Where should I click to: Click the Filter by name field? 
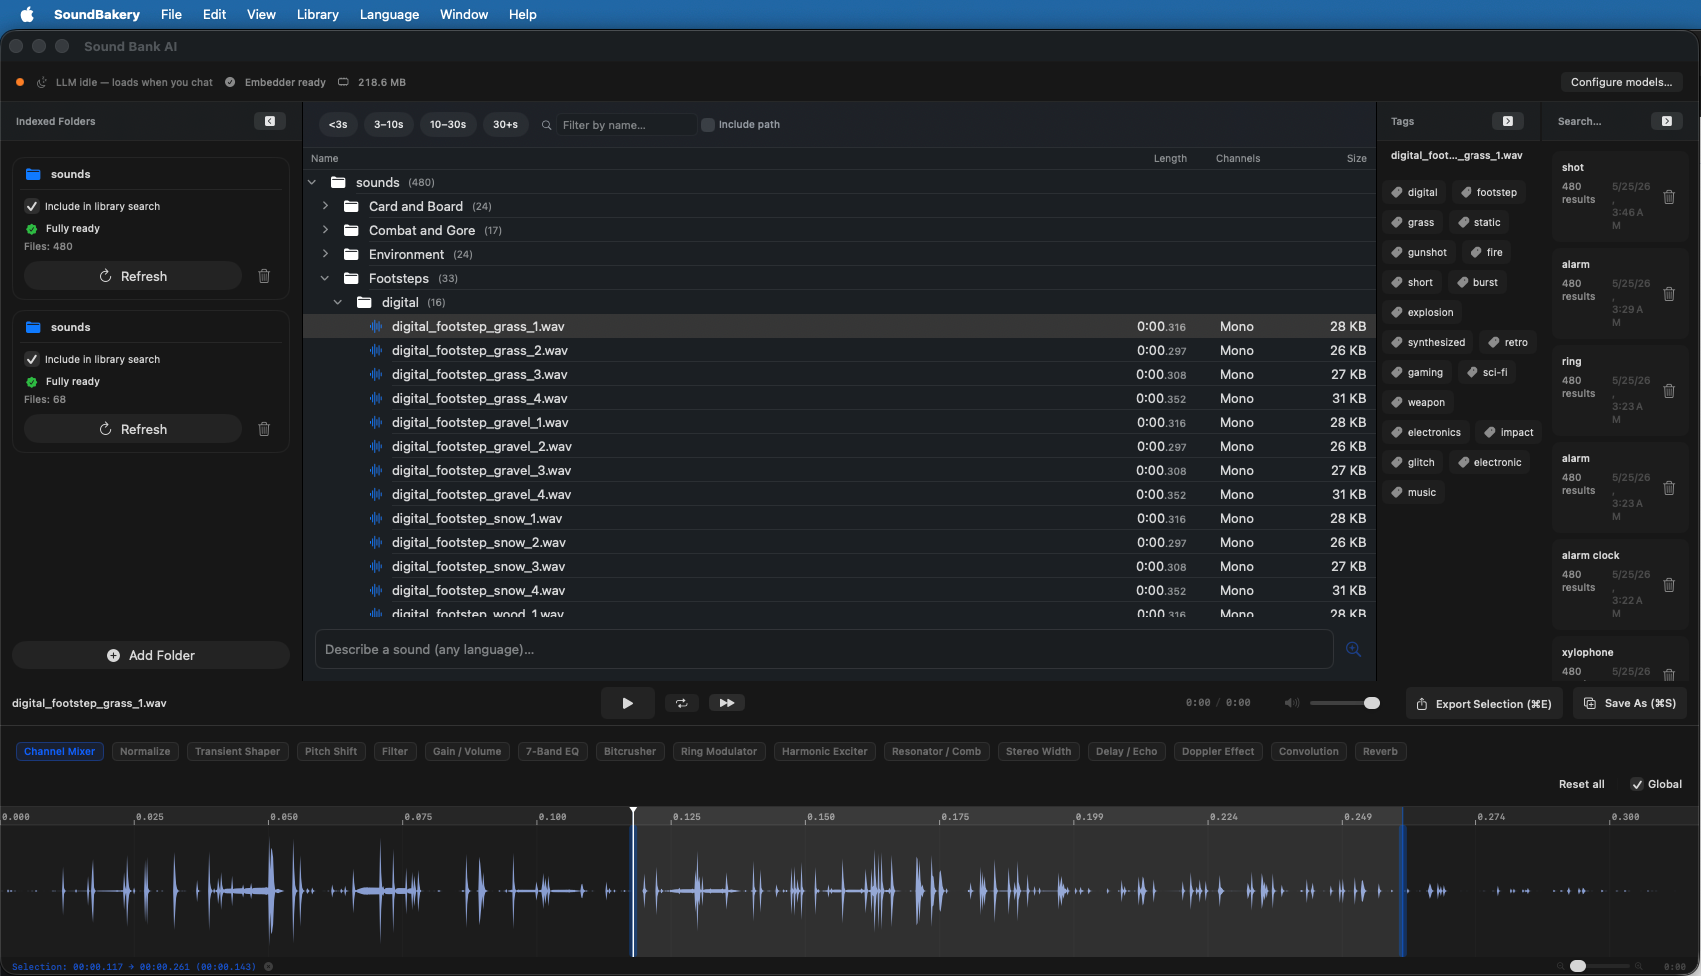click(x=627, y=125)
